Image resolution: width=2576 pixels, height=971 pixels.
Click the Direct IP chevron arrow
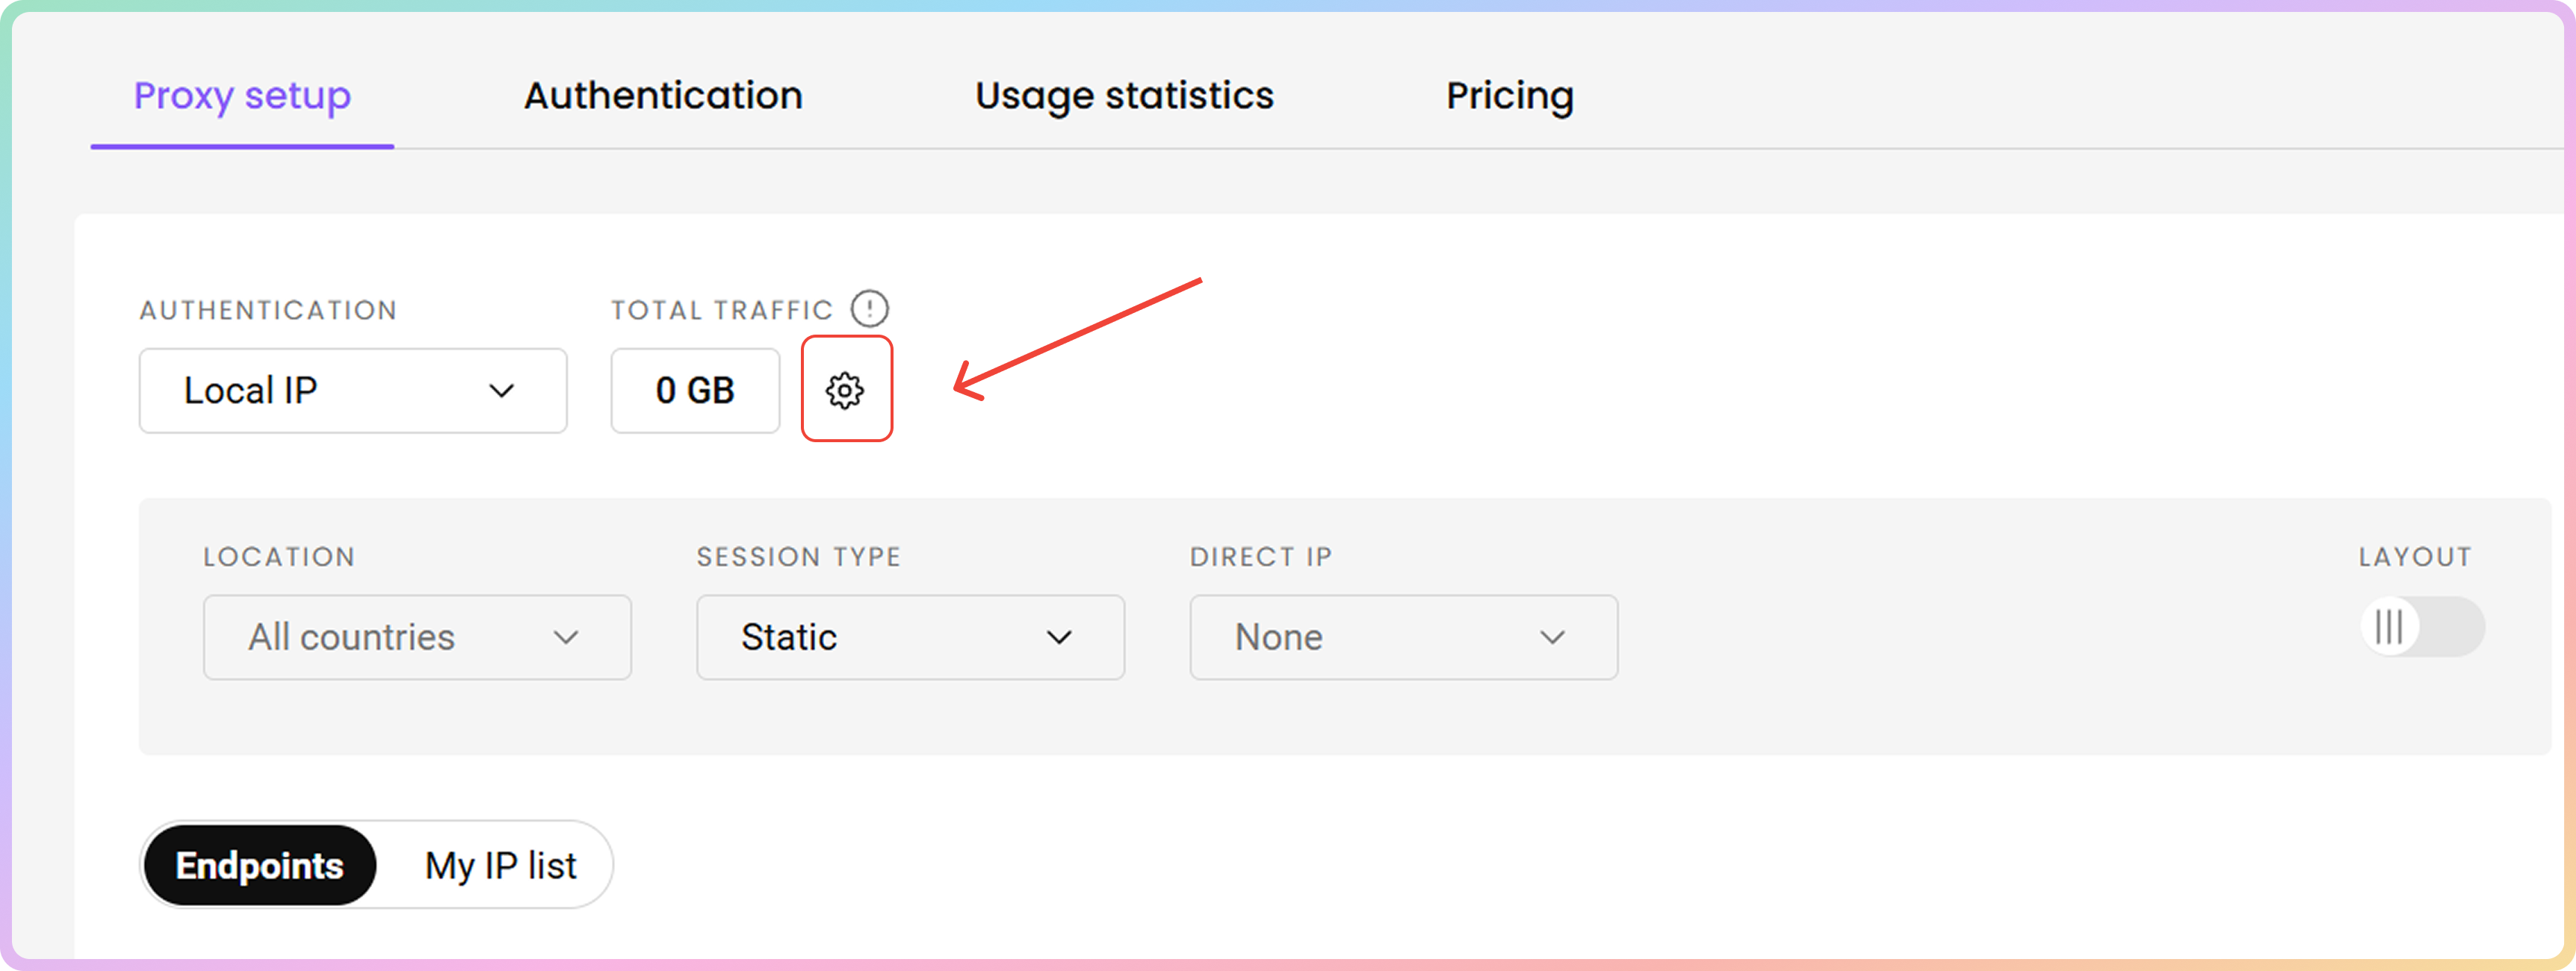pos(1552,637)
